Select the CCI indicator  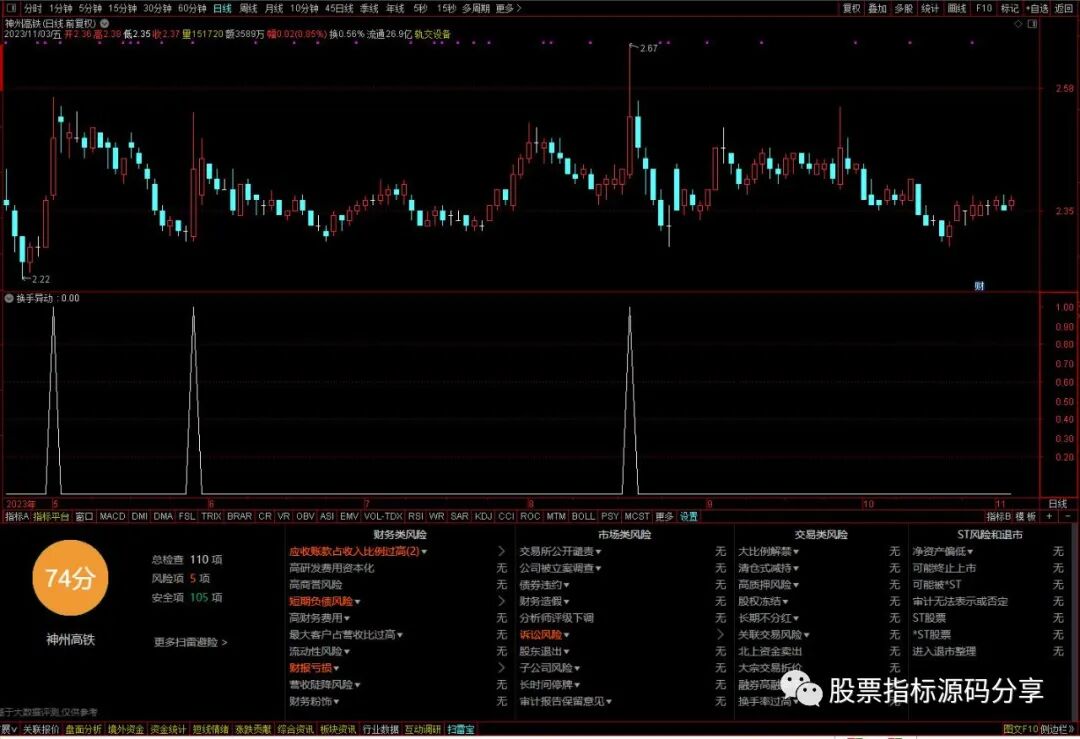pyautogui.click(x=506, y=516)
